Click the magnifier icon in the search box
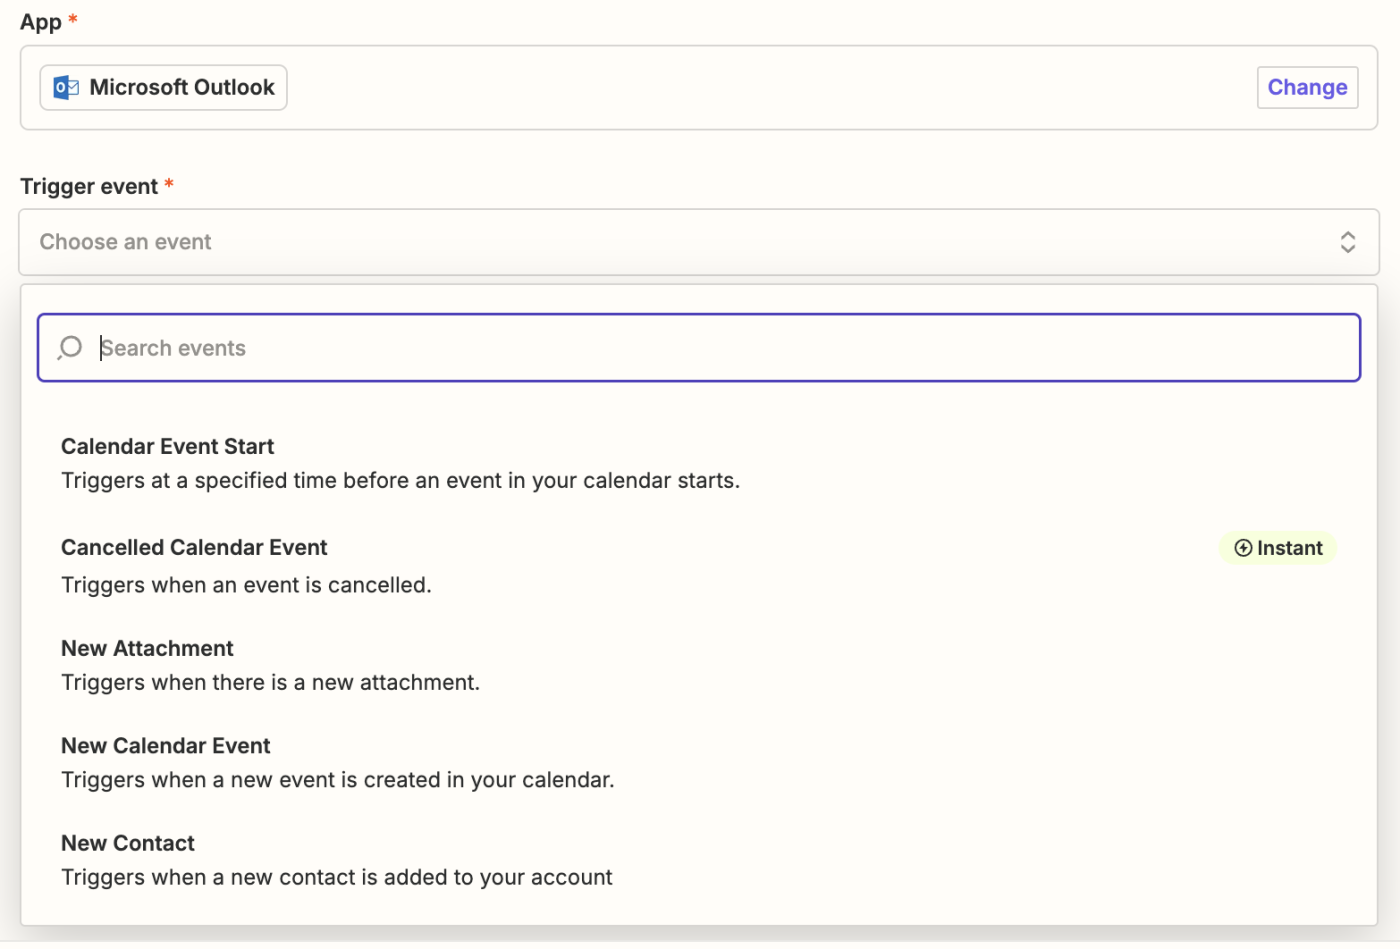Image resolution: width=1400 pixels, height=949 pixels. (x=70, y=348)
